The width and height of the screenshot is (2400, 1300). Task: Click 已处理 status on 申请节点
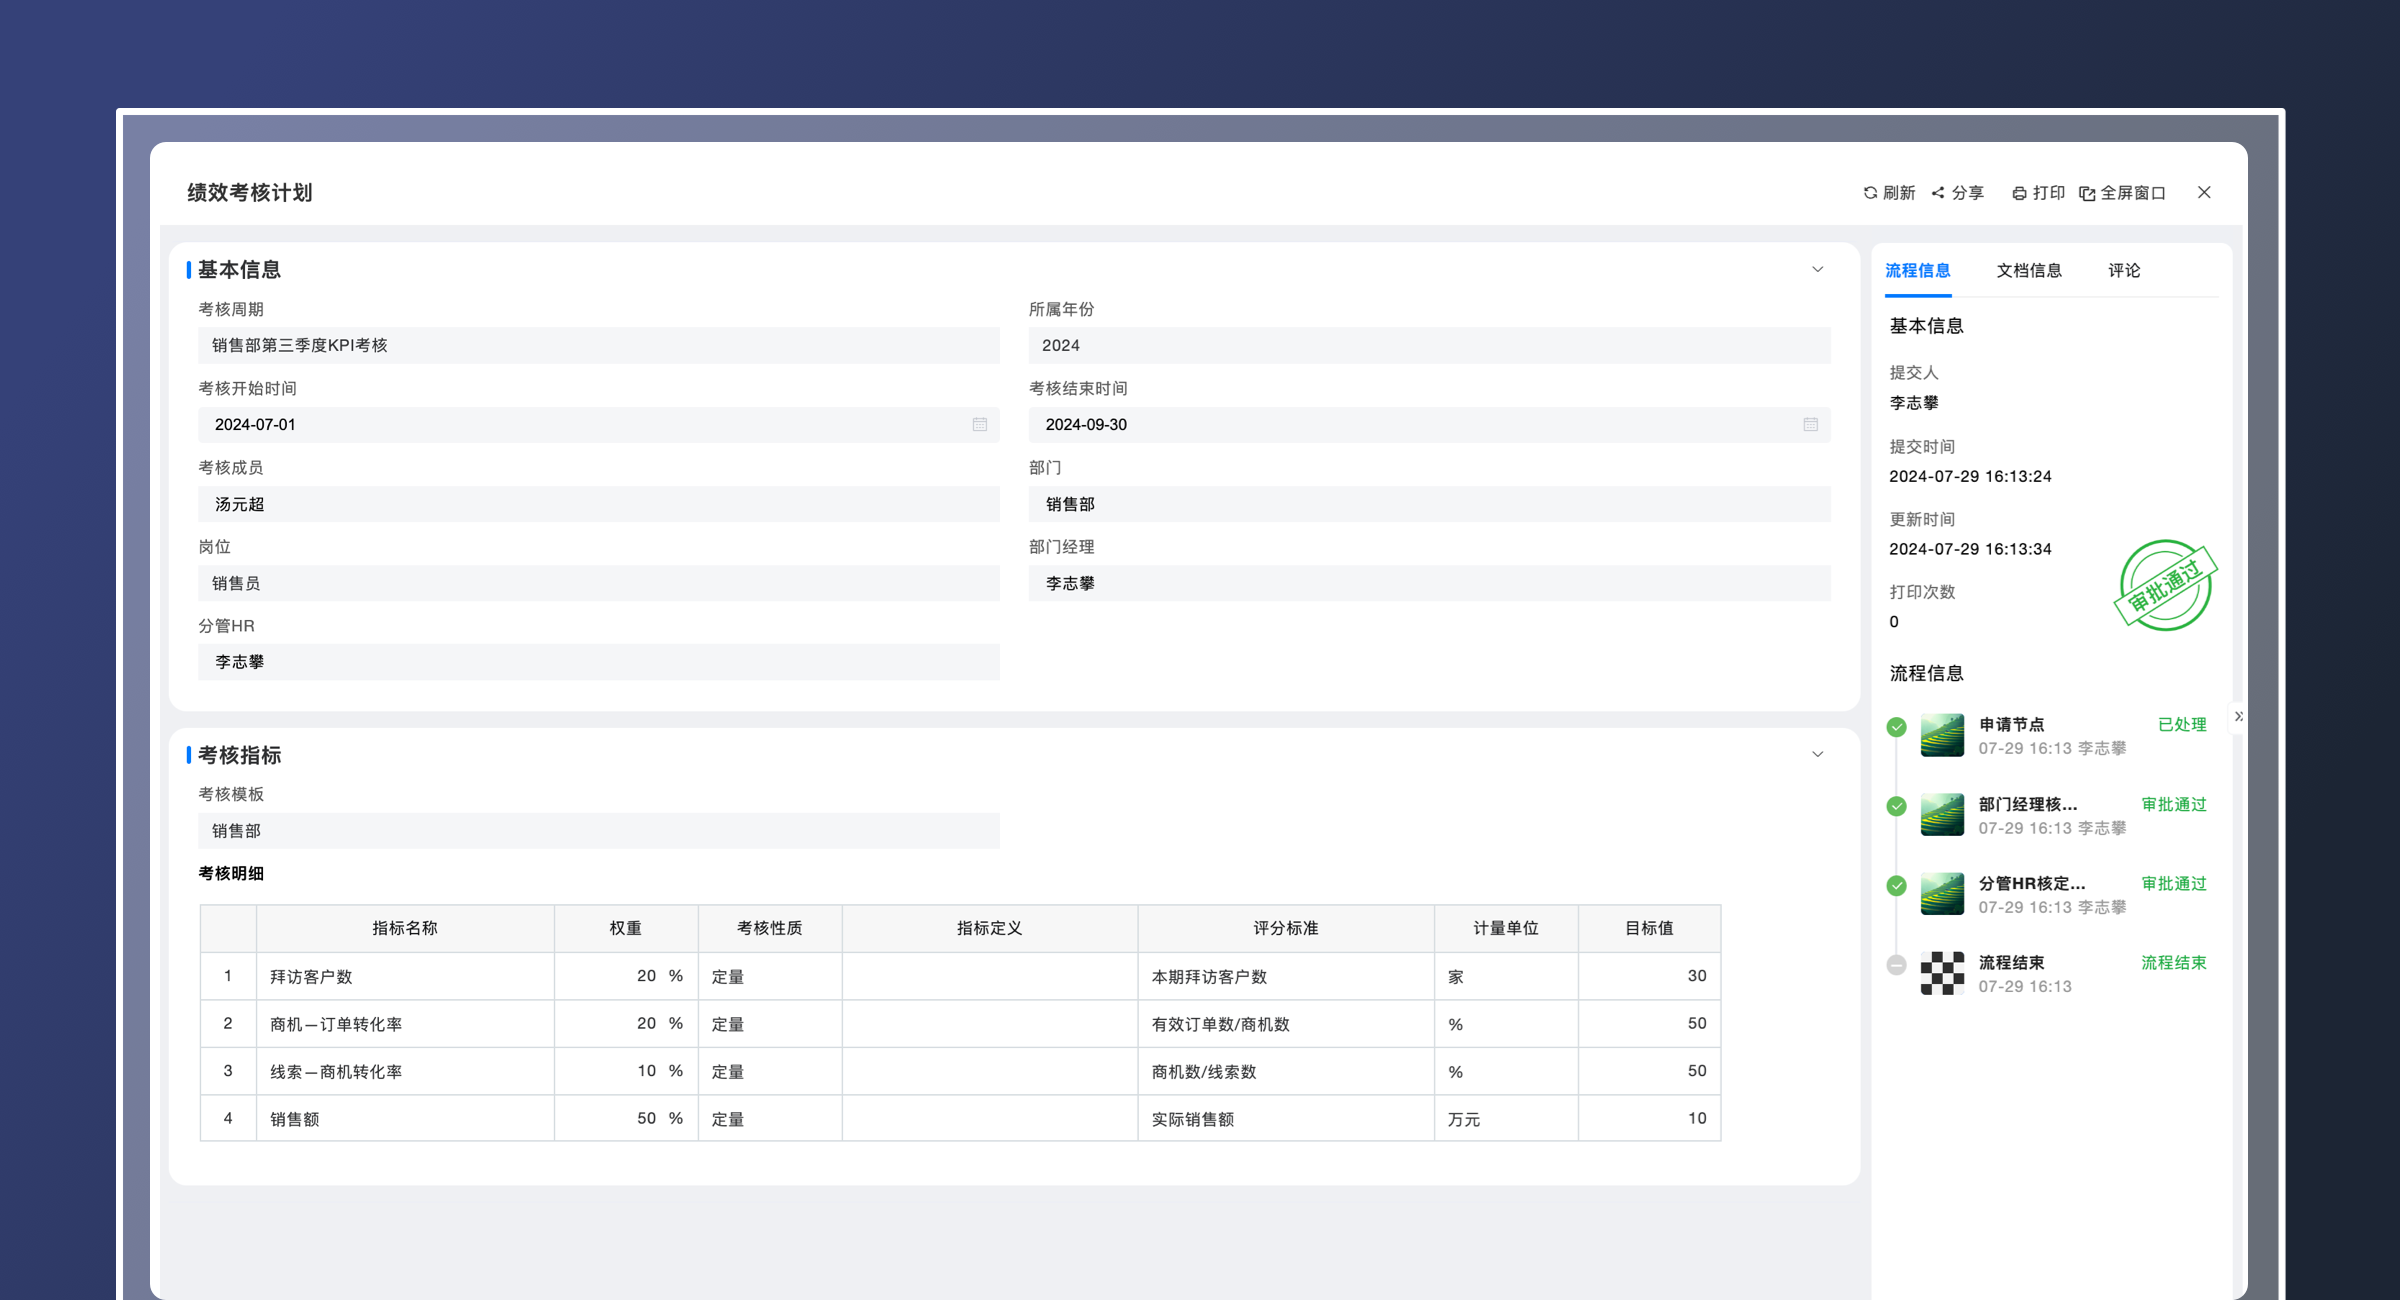pyautogui.click(x=2181, y=725)
